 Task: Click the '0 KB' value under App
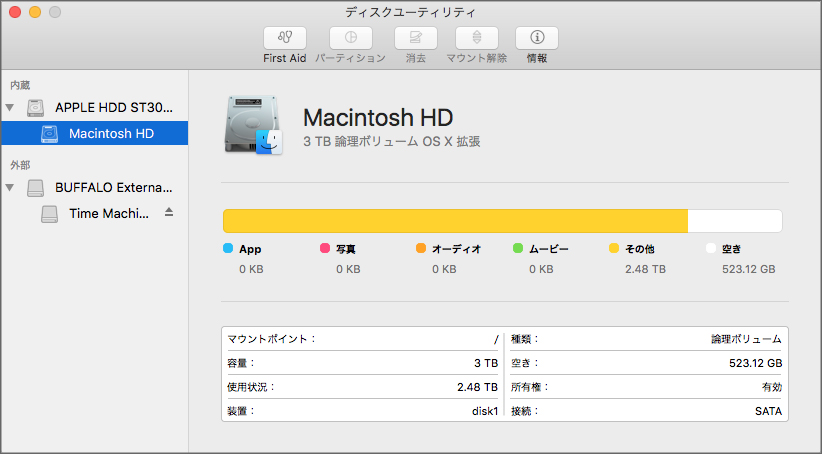coord(251,269)
